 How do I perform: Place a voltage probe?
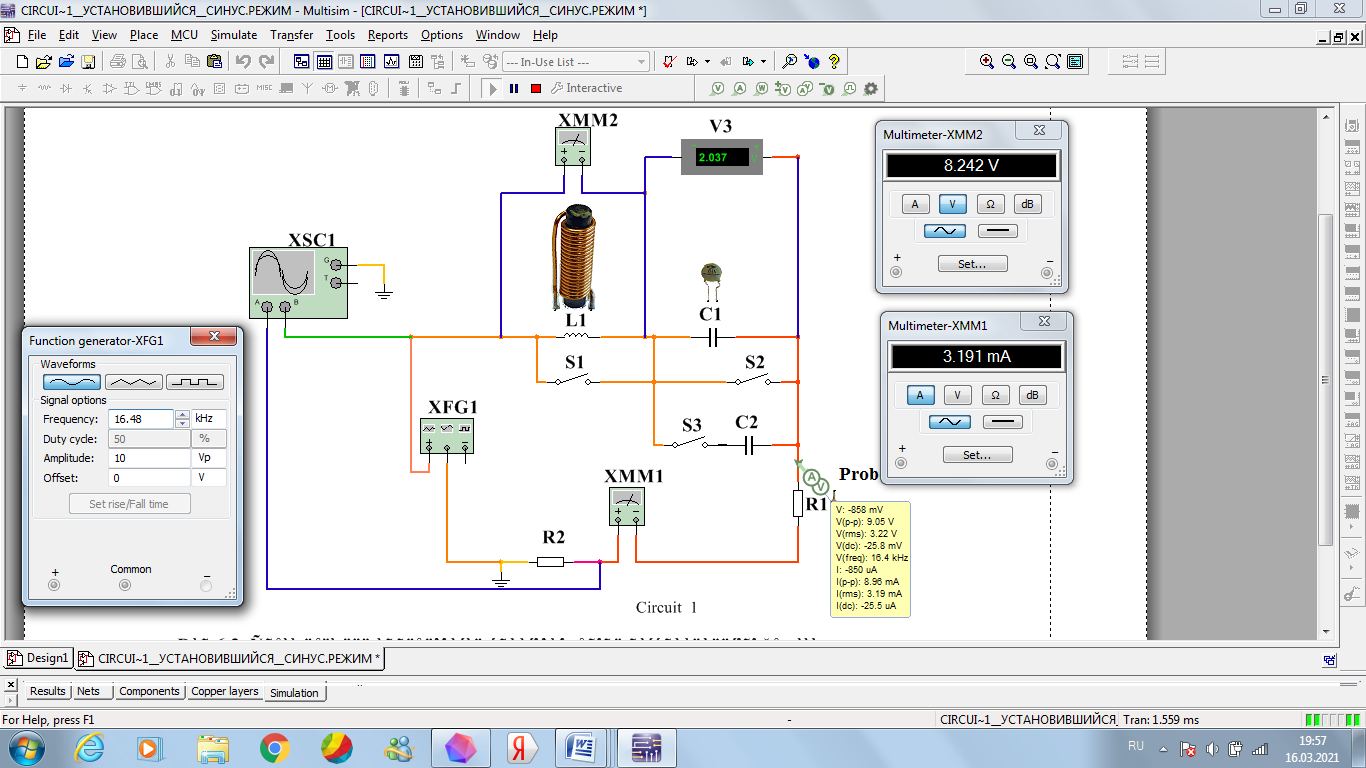[717, 88]
